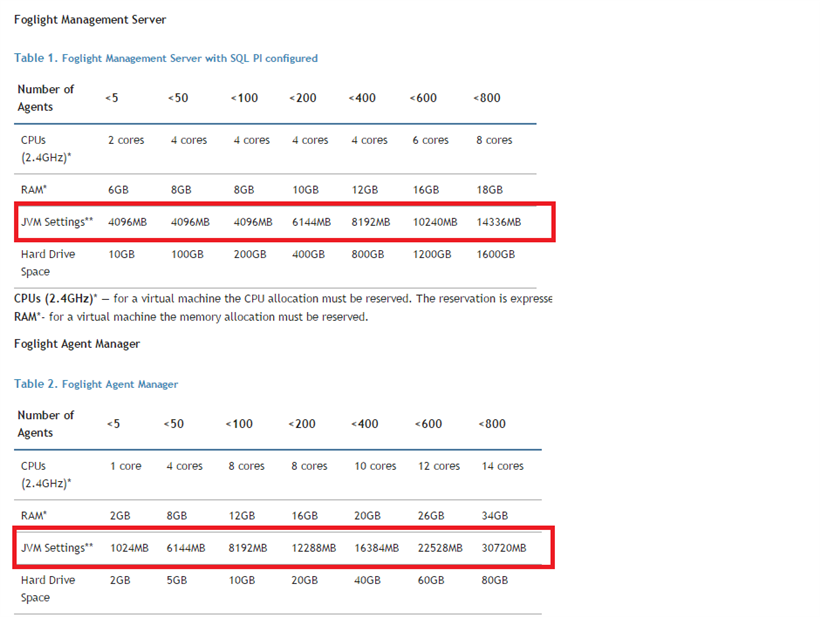Select the "16384MB" JVM setting
Viewport: 820px width, 617px height.
(377, 548)
